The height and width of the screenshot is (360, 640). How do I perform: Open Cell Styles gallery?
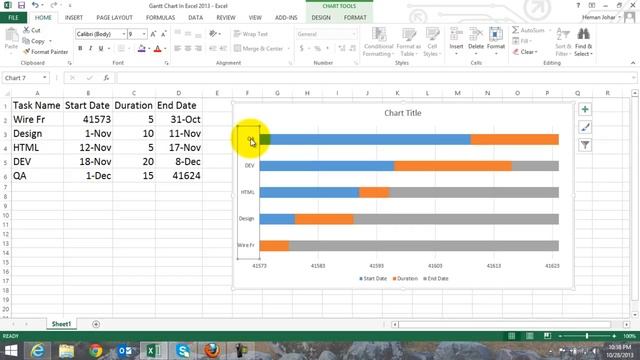coord(431,42)
